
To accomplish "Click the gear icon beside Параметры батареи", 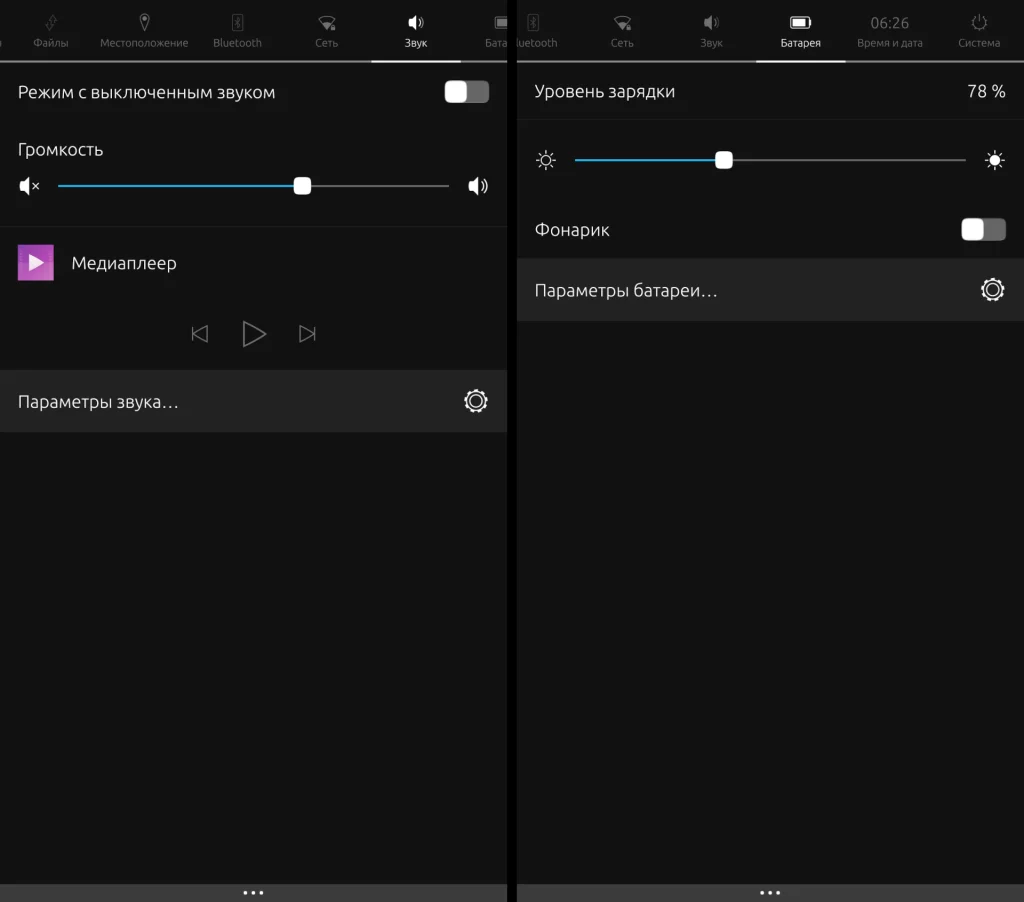I will pos(992,289).
